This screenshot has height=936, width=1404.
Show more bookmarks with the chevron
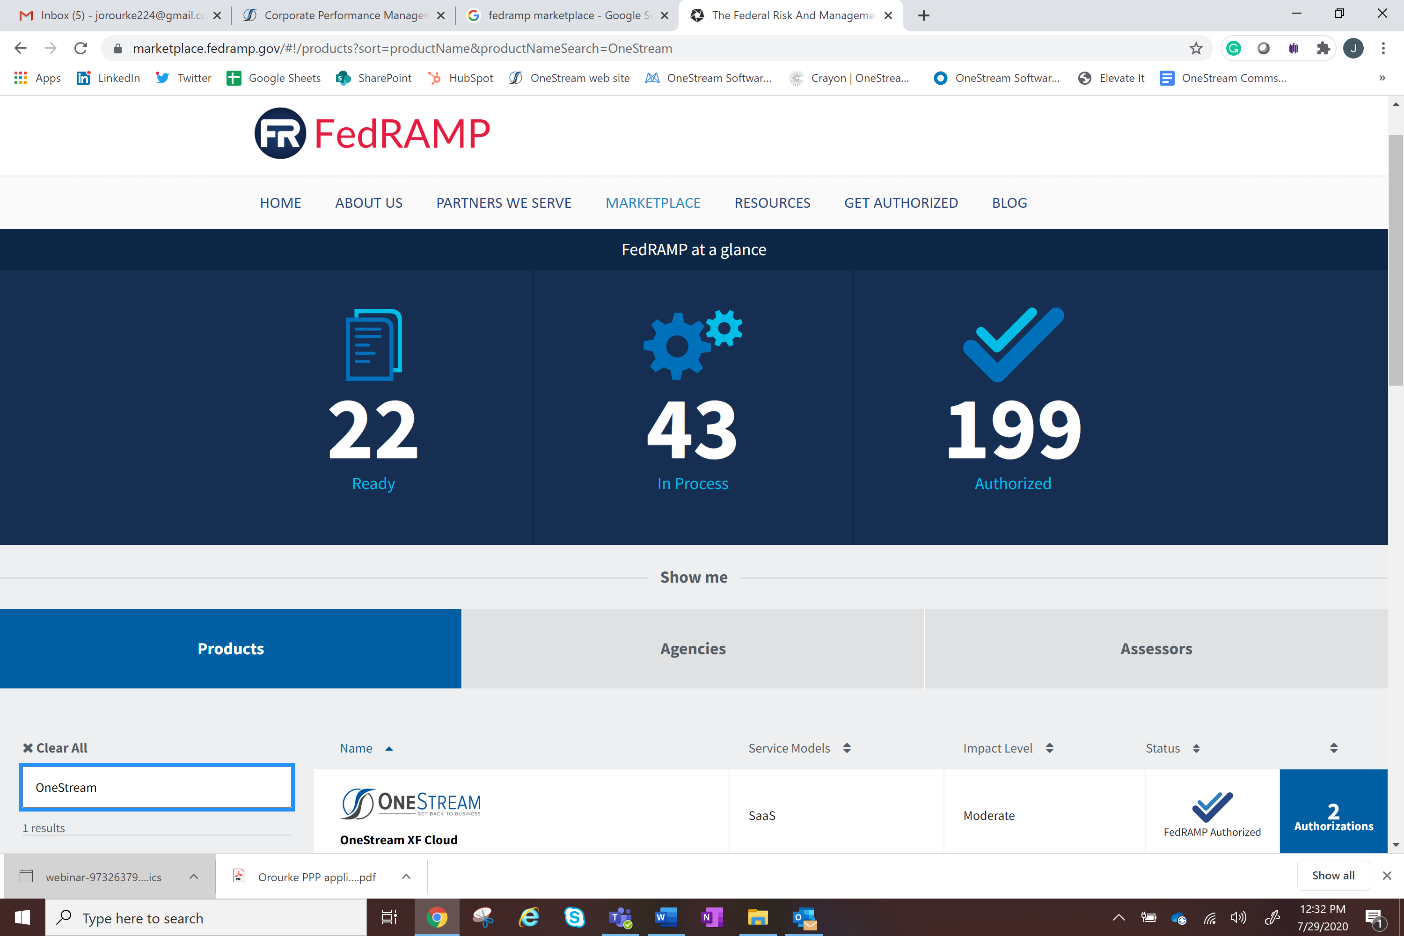[x=1382, y=78]
